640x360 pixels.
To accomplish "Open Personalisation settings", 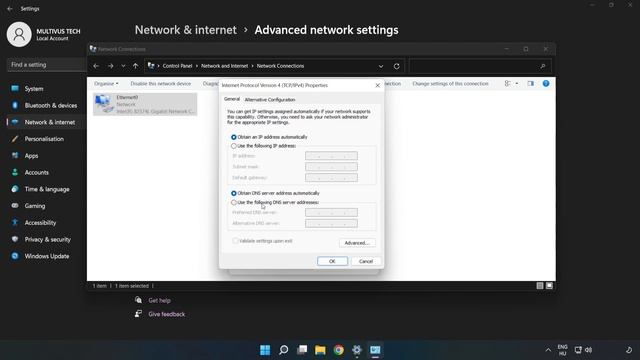I will point(45,139).
